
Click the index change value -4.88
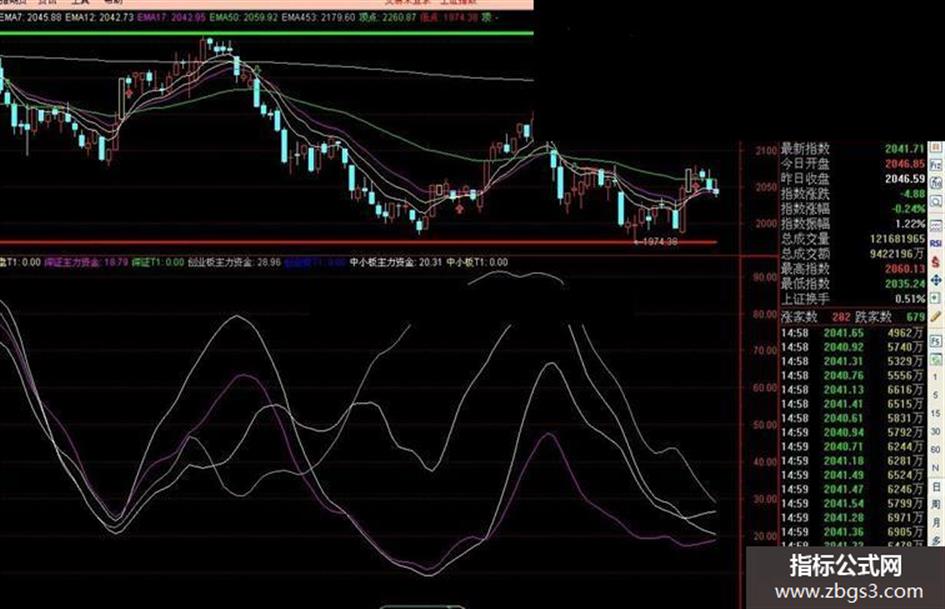[912, 194]
